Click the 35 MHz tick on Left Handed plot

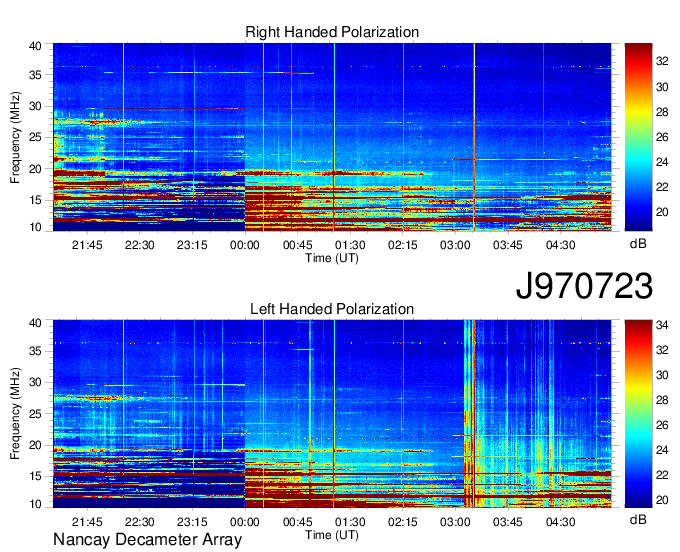click(35, 351)
